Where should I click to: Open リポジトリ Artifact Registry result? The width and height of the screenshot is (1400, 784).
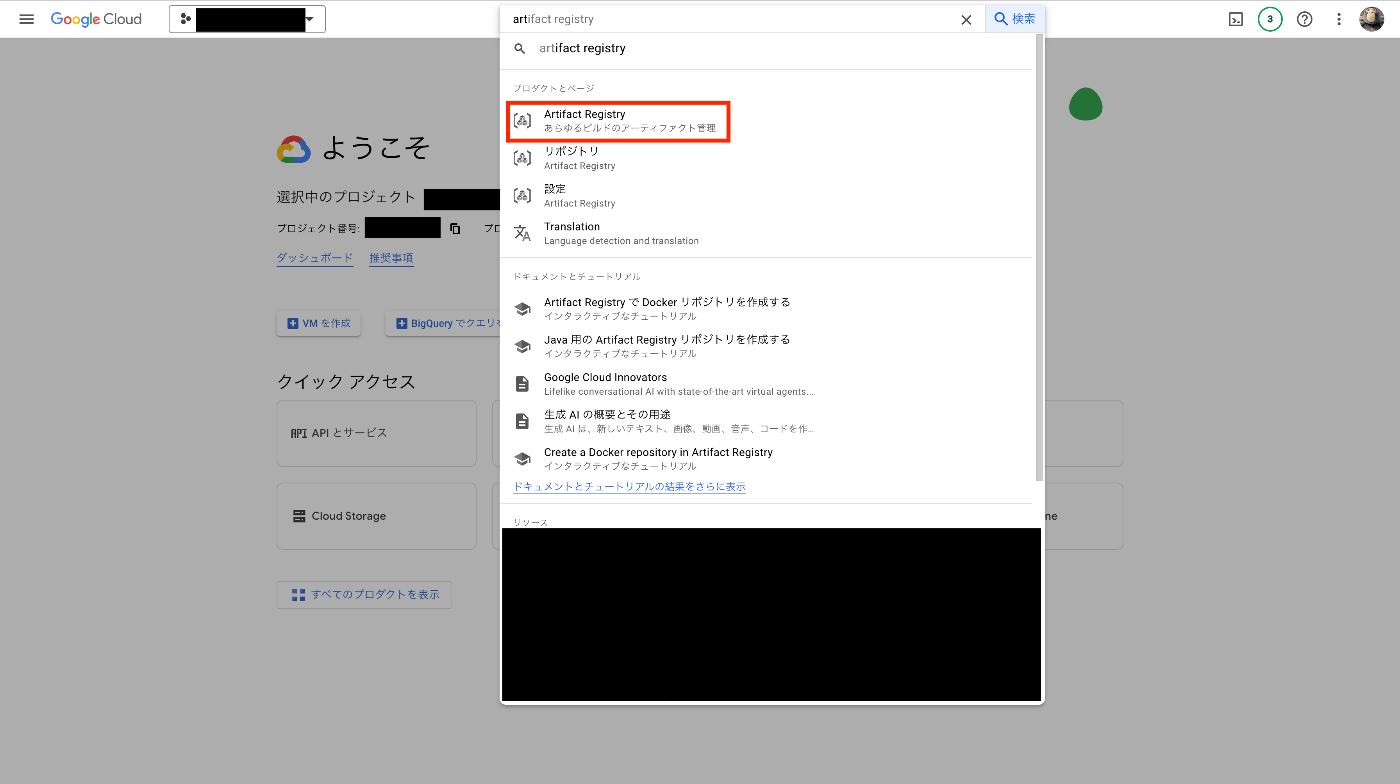[768, 158]
